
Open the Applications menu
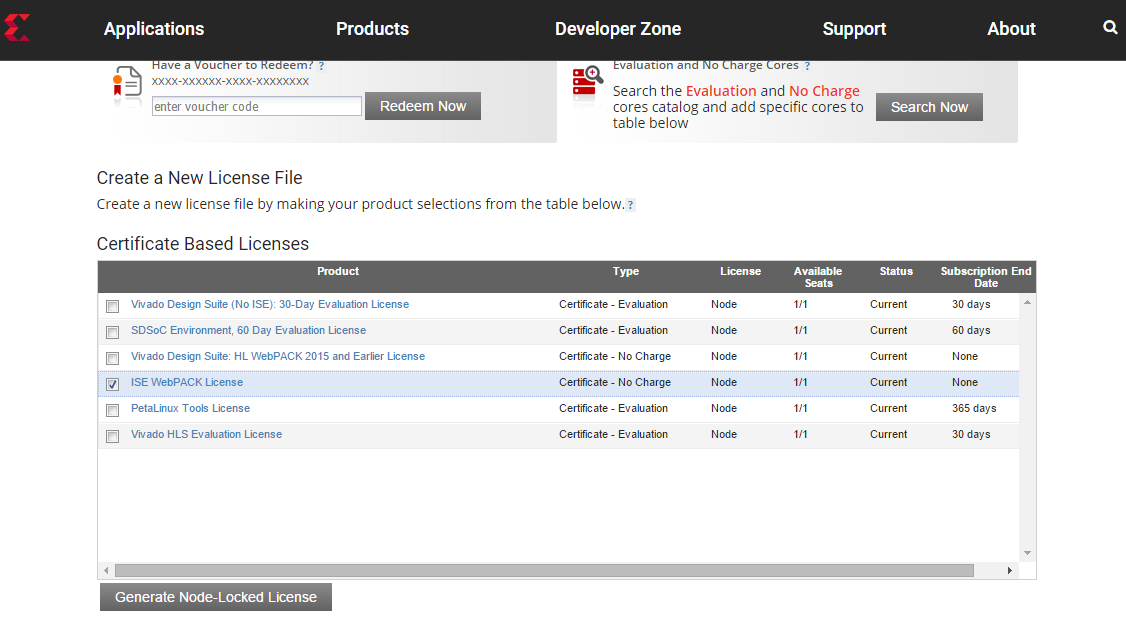click(154, 29)
